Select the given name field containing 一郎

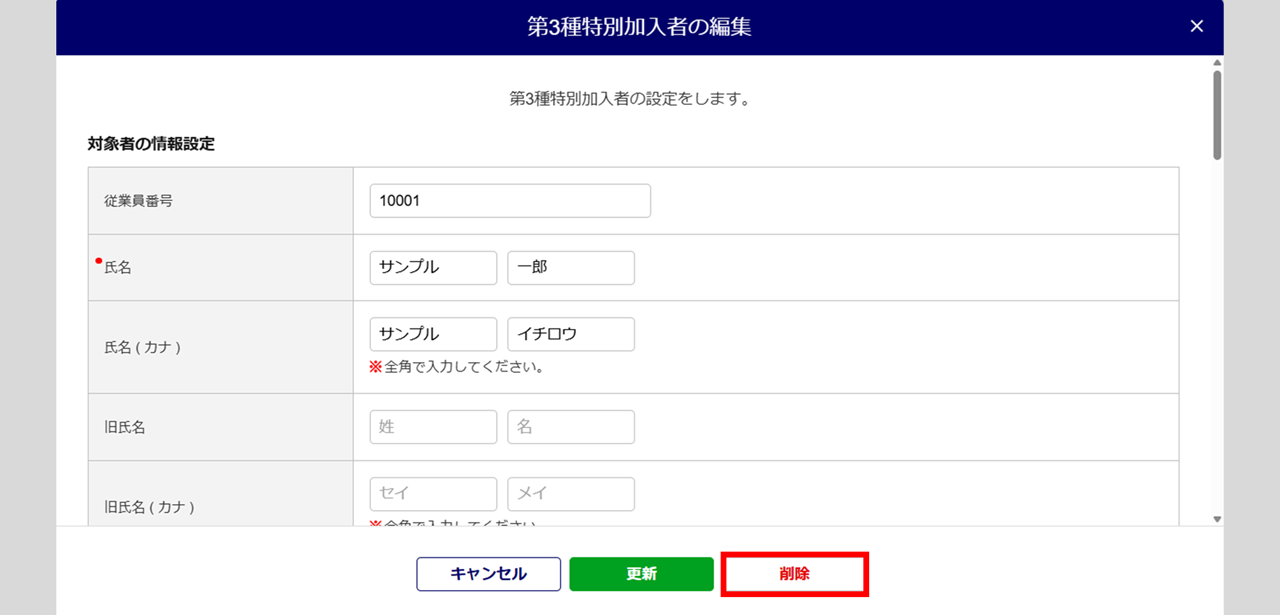[x=571, y=268]
